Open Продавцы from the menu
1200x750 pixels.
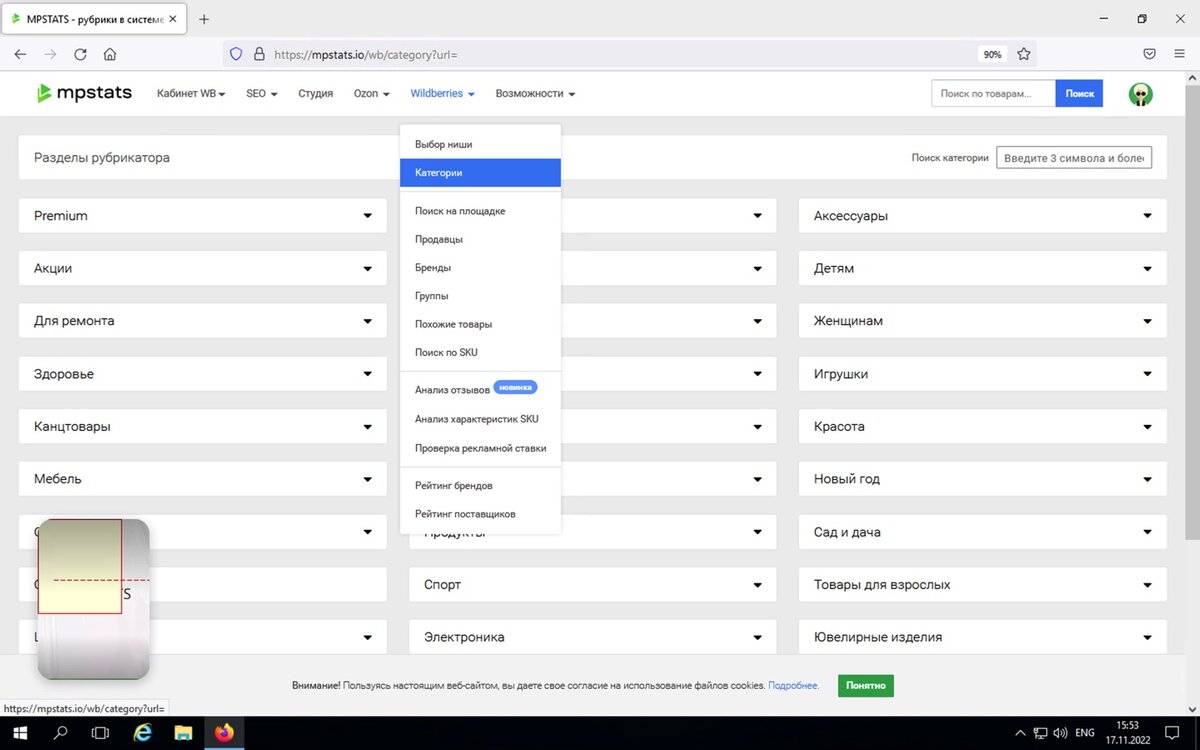coord(480,240)
